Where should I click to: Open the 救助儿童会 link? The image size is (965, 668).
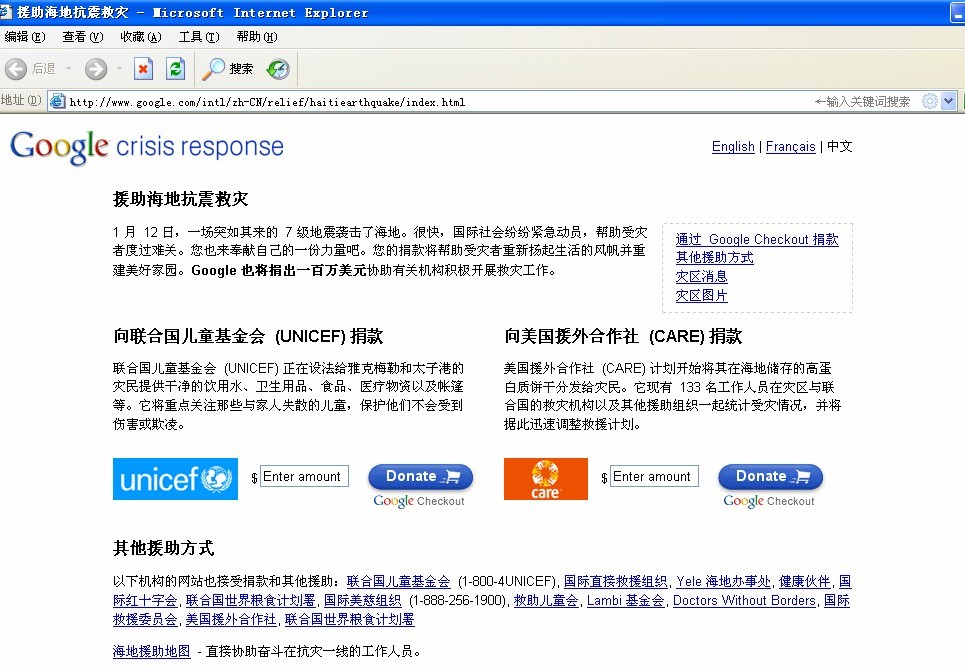(x=547, y=600)
